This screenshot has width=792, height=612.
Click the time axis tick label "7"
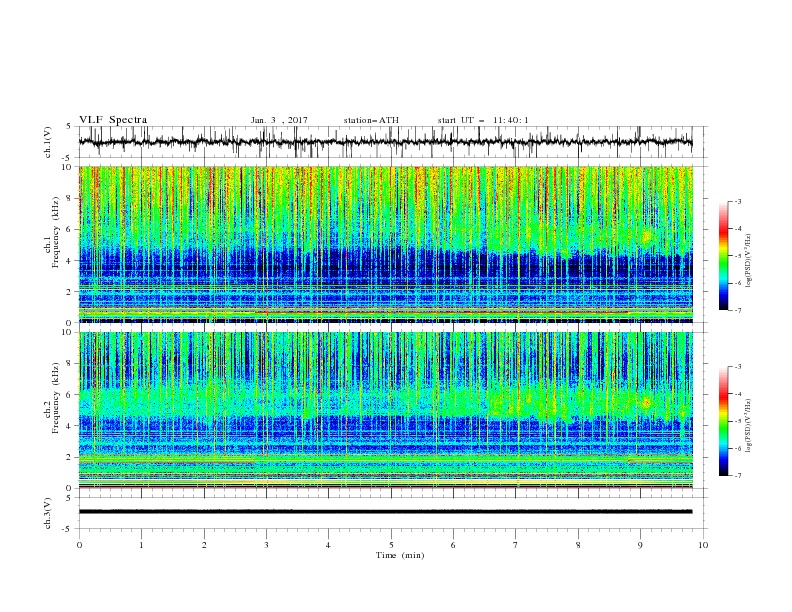point(516,545)
